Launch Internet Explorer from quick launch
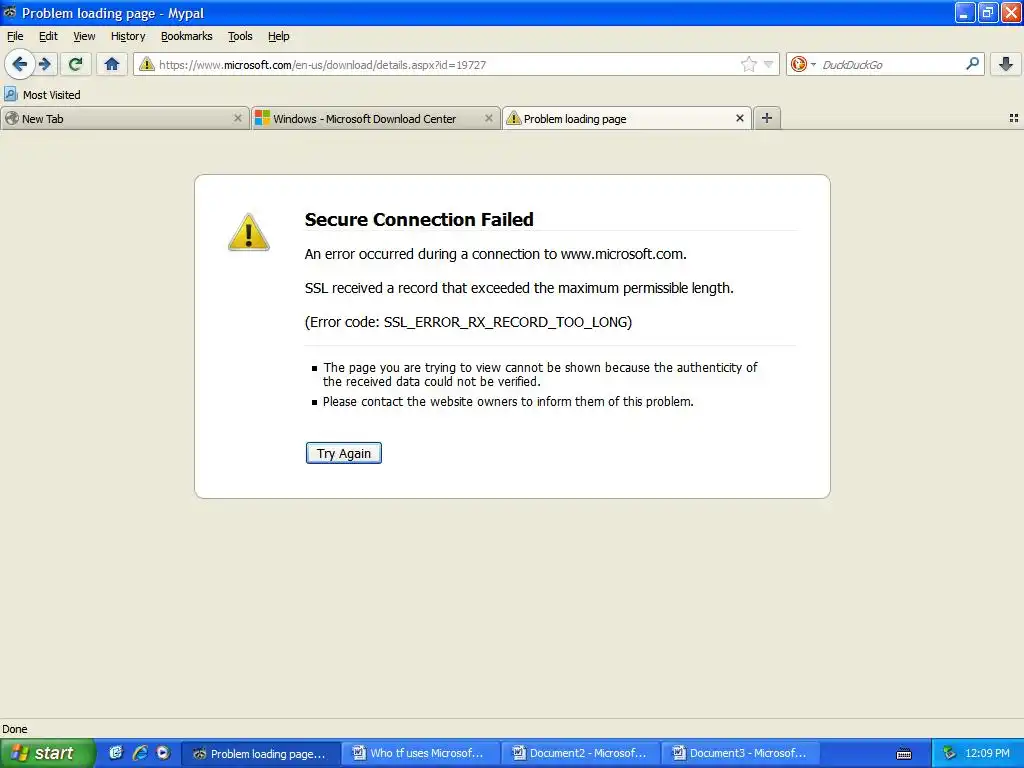The height and width of the screenshot is (768, 1024). [140, 753]
